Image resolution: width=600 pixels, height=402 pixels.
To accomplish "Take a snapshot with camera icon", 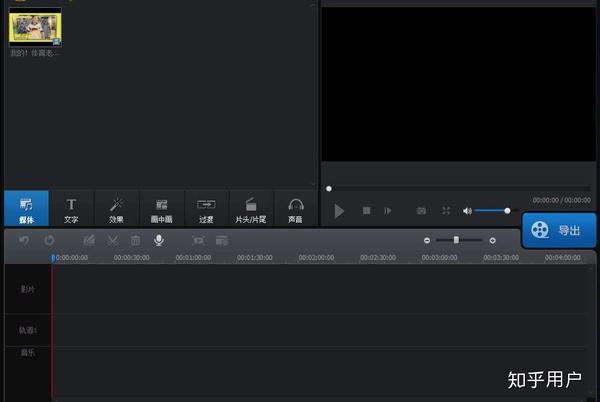I will 421,211.
